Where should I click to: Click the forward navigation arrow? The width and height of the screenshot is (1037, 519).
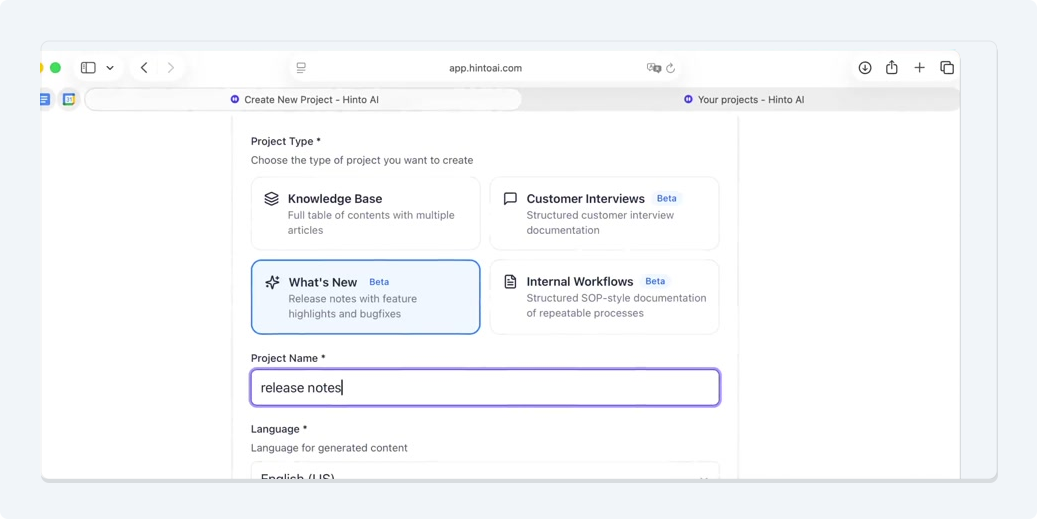tap(171, 68)
